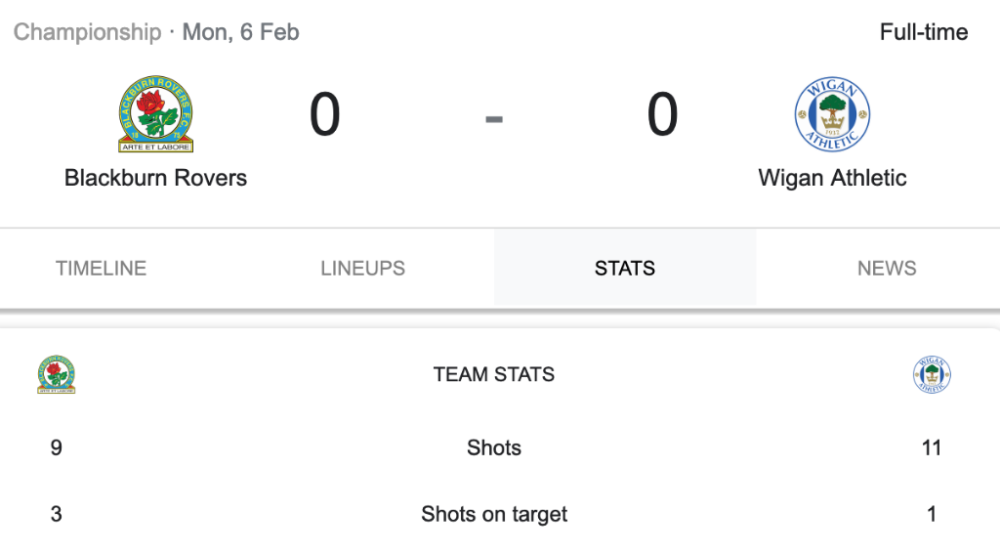Click the Mon, 6 Feb match date
The width and height of the screenshot is (1000, 552).
[x=240, y=32]
